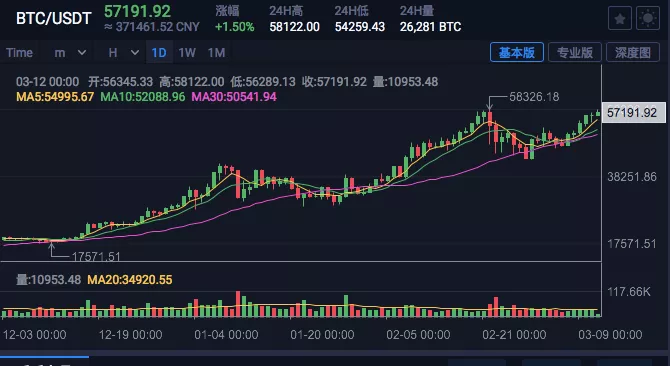Image resolution: width=670 pixels, height=366 pixels.
Task: Click the 57191.92 current price label
Action: [633, 113]
